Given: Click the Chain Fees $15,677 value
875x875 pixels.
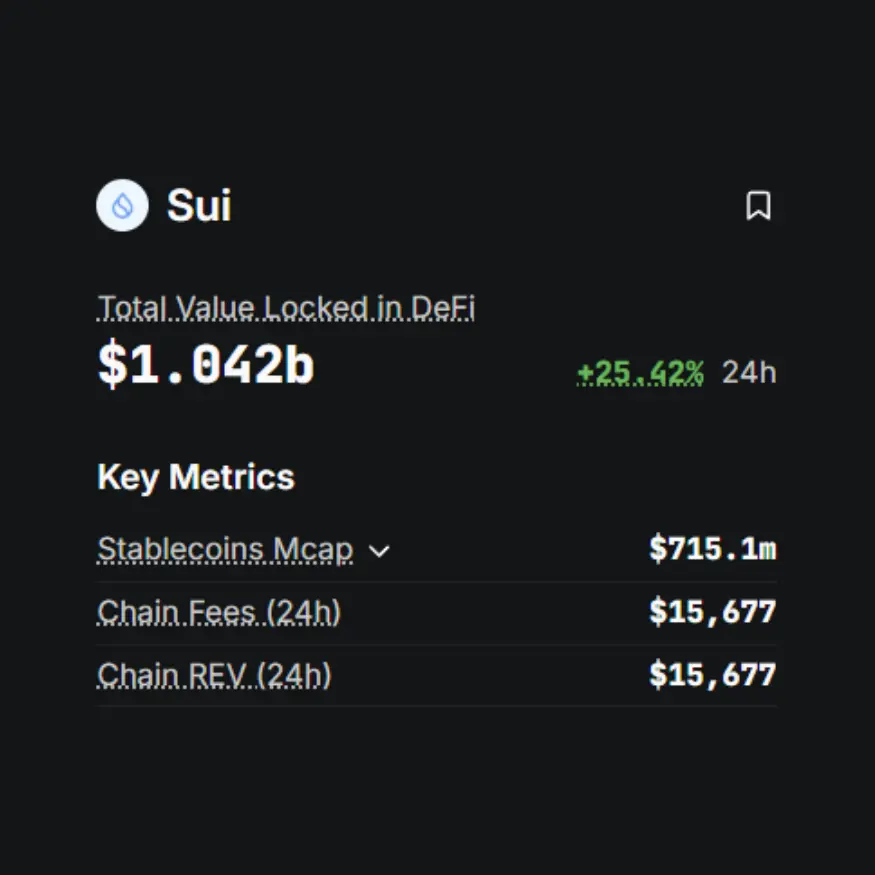Looking at the screenshot, I should [712, 612].
